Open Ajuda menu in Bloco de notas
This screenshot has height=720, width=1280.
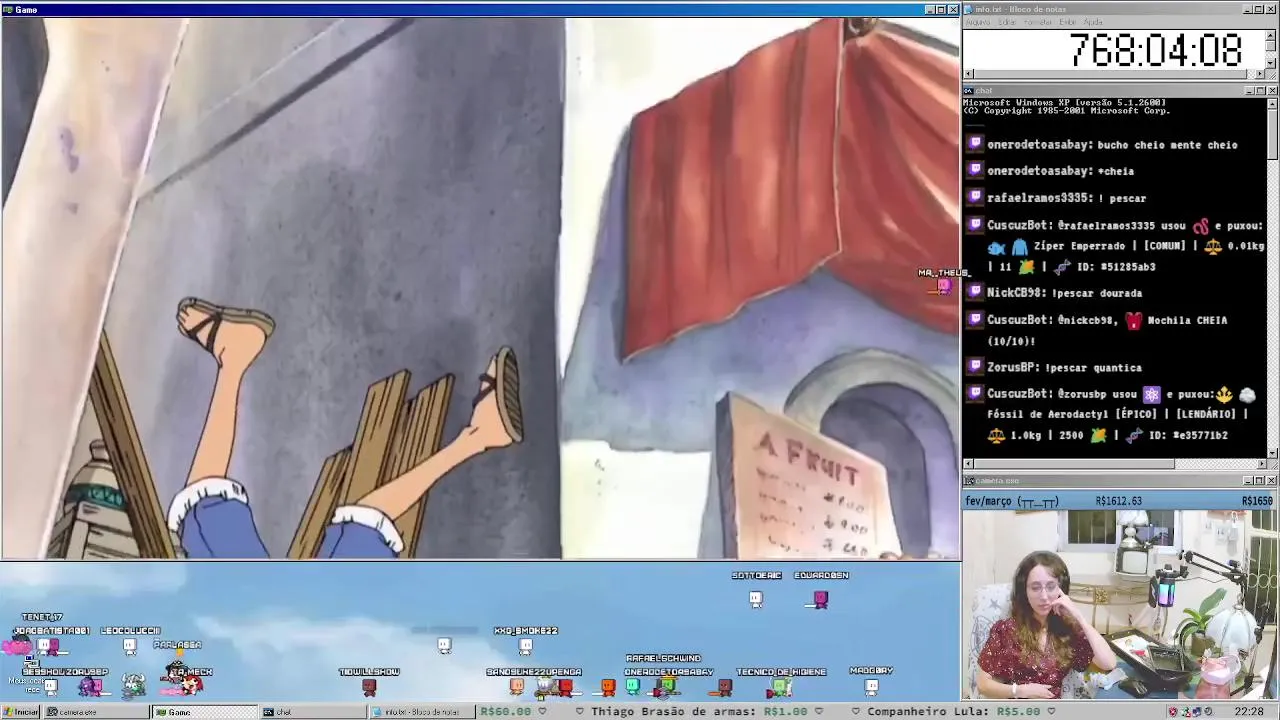1093,22
